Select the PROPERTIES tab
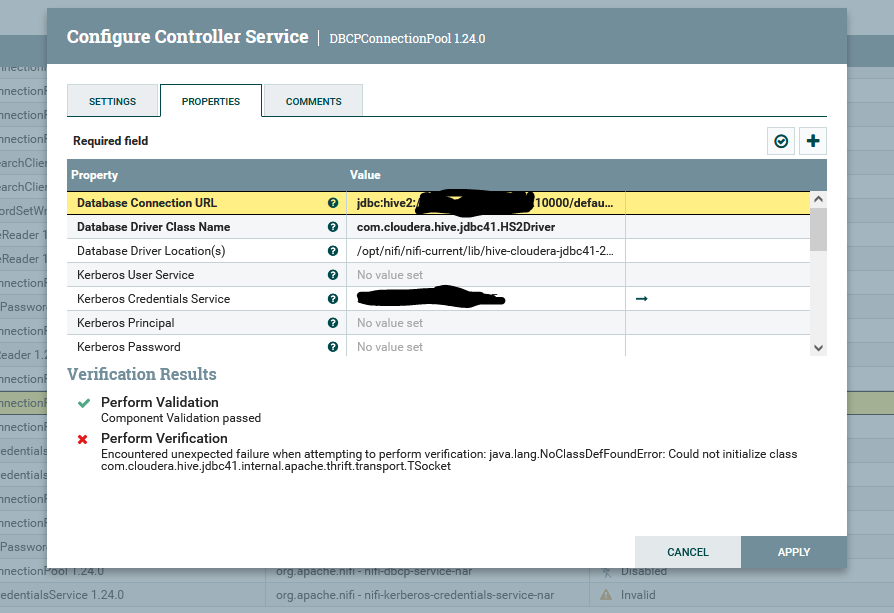 [x=211, y=101]
